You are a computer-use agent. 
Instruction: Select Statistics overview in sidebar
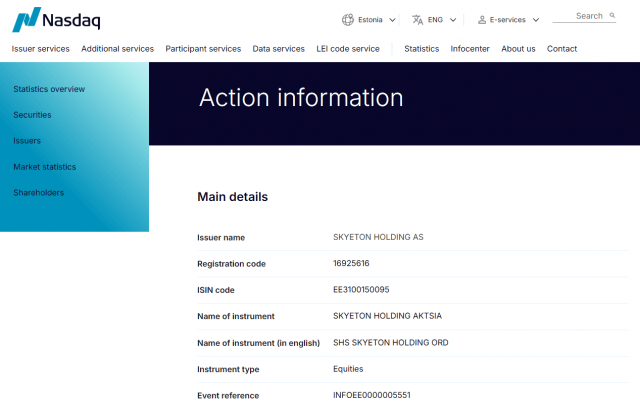[x=49, y=89]
